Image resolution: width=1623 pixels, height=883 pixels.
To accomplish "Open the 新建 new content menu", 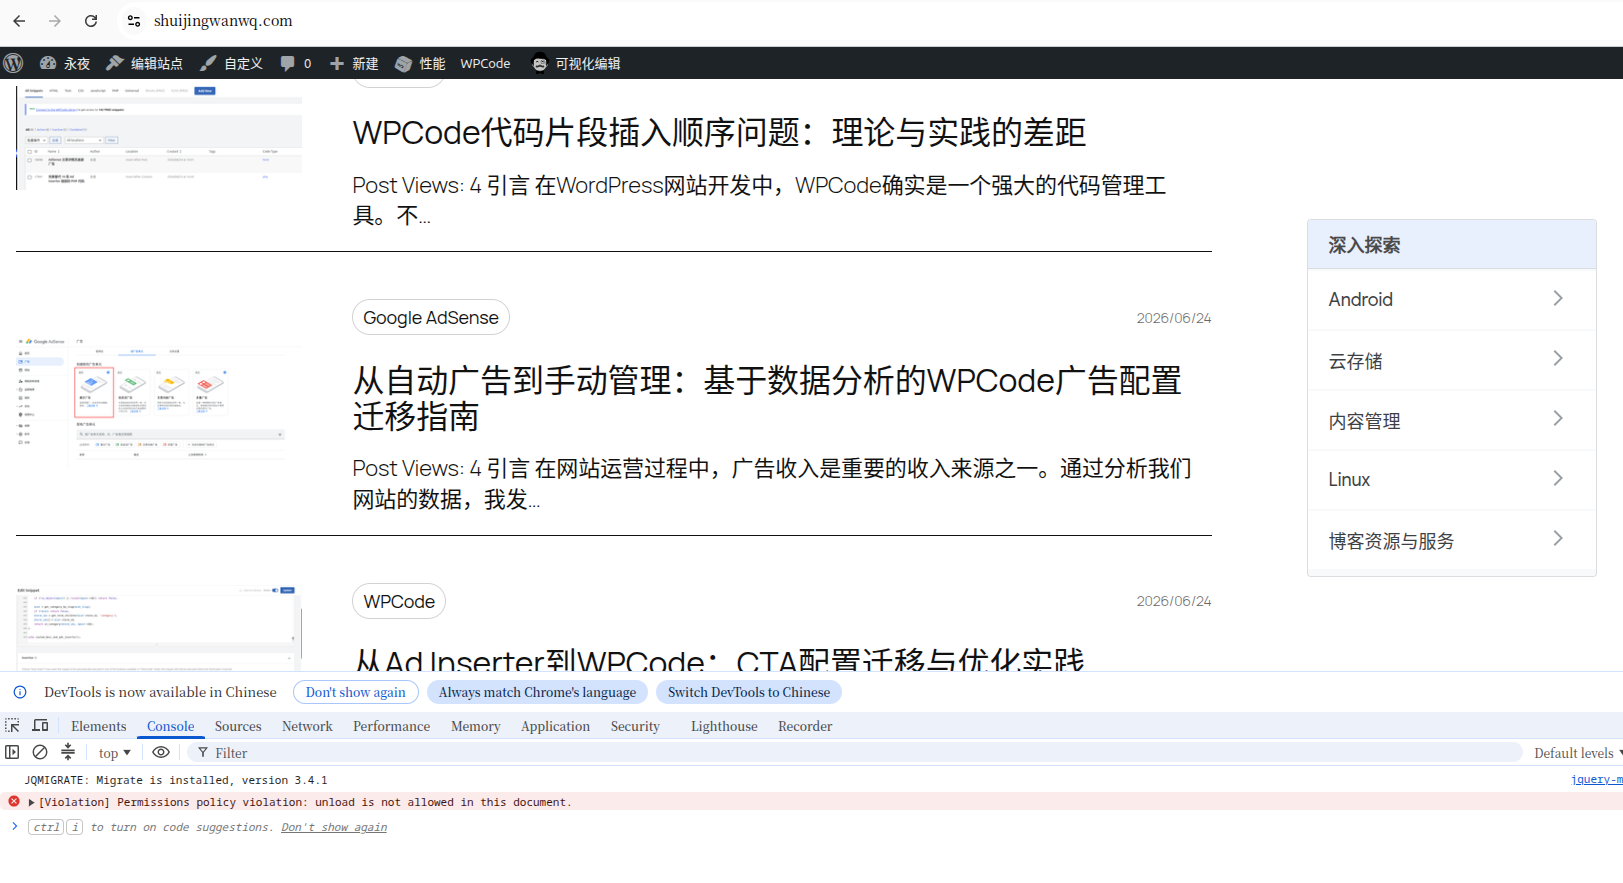I will click(x=354, y=63).
